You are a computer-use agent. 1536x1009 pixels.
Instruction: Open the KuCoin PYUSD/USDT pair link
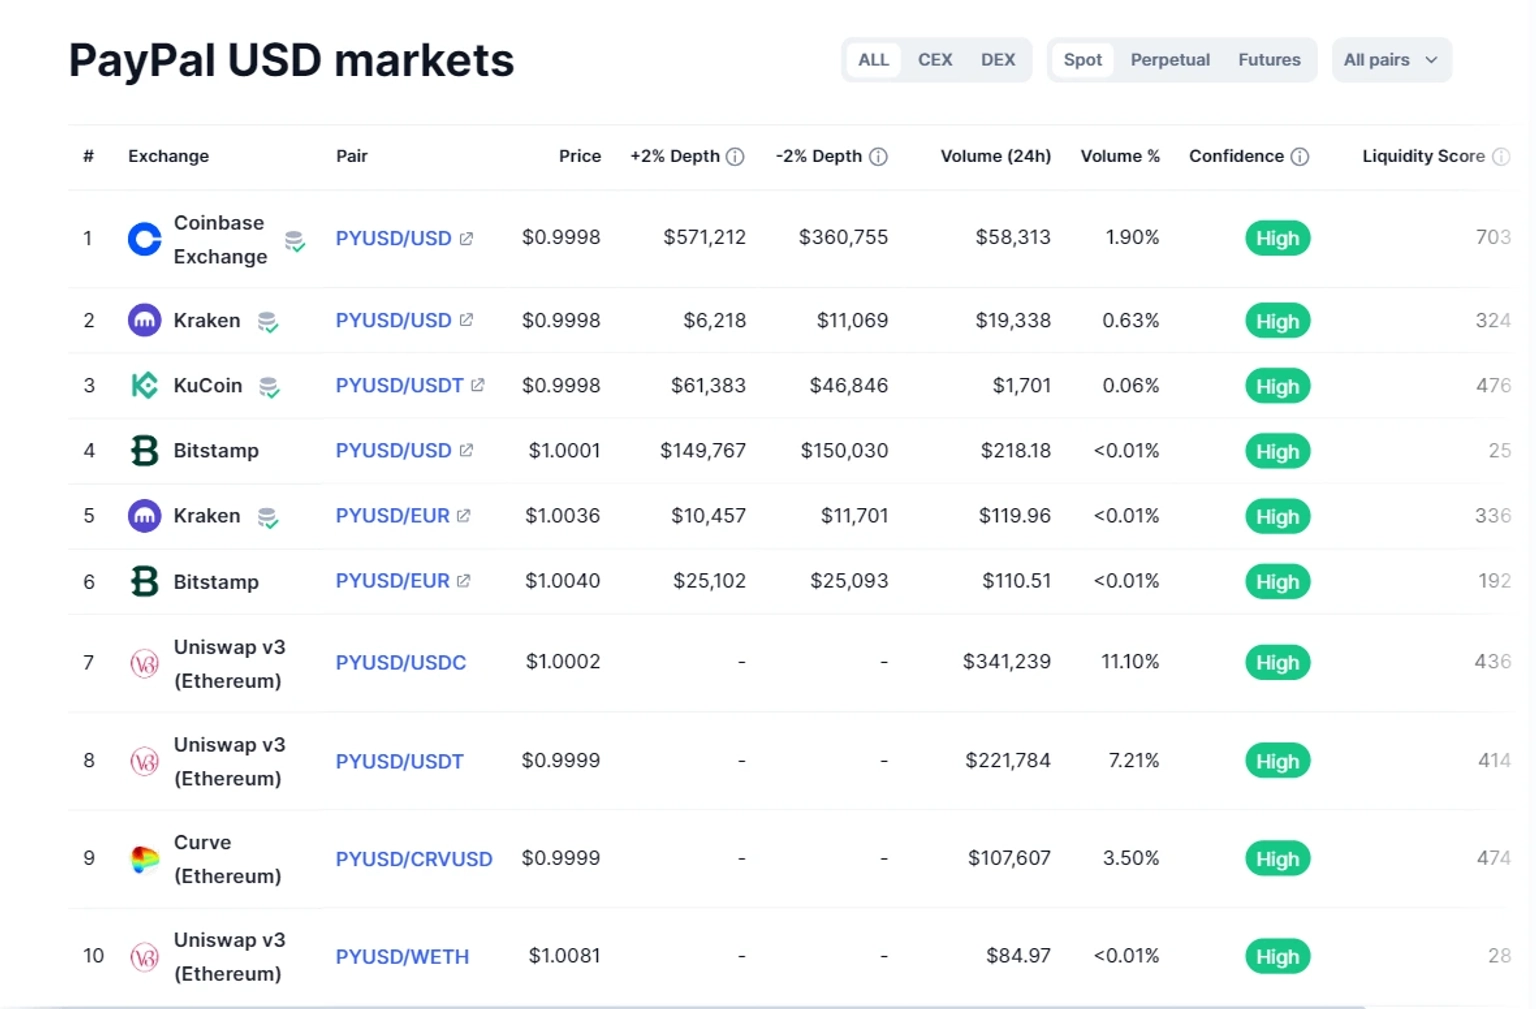[399, 385]
